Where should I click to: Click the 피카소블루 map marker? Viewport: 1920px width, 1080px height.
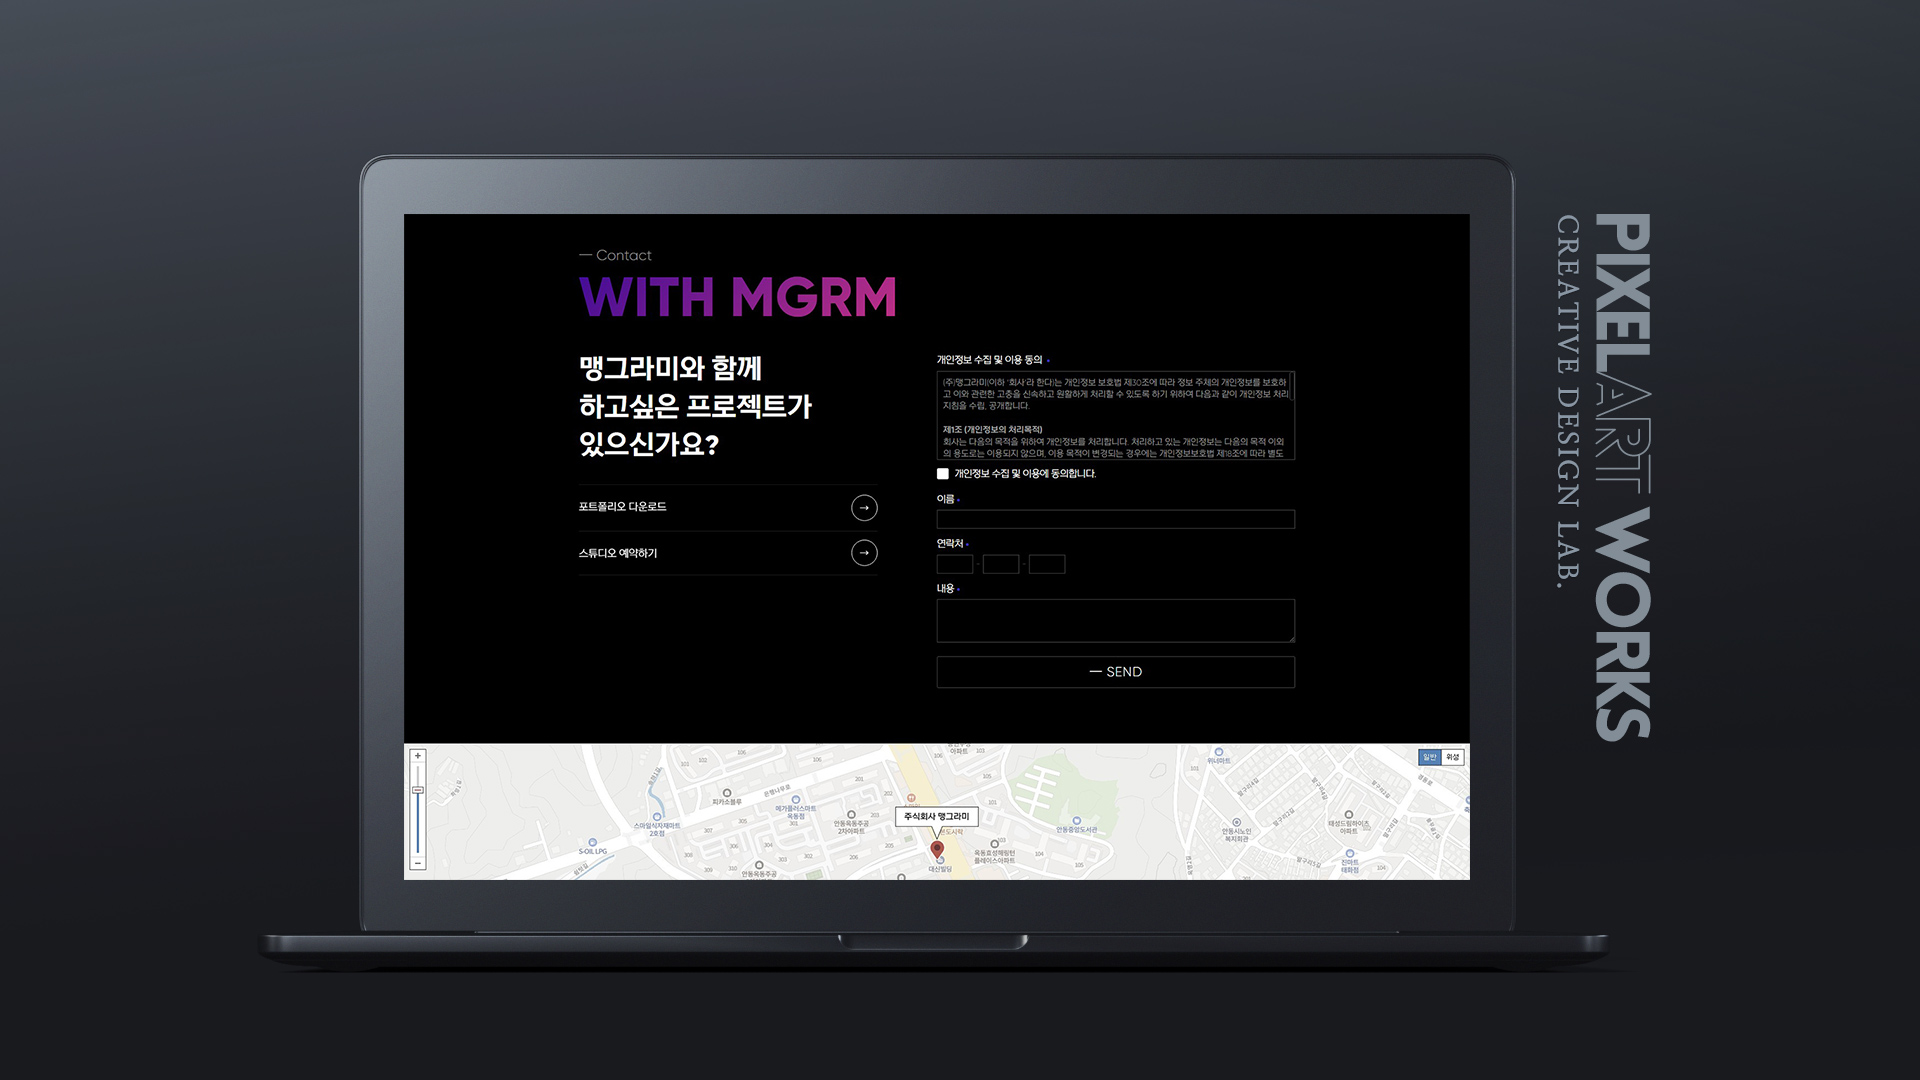[727, 794]
